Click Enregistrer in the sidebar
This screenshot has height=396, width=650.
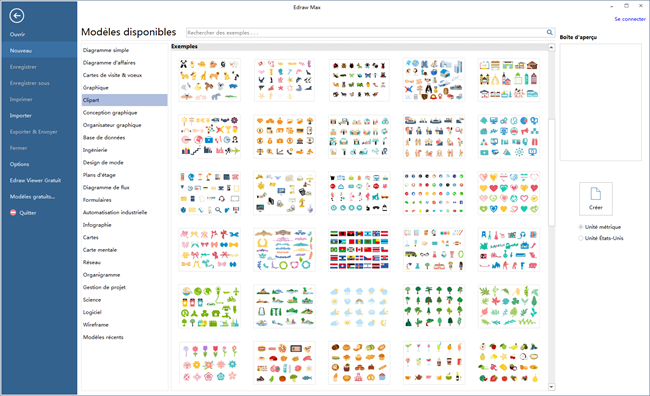pyautogui.click(x=23, y=67)
